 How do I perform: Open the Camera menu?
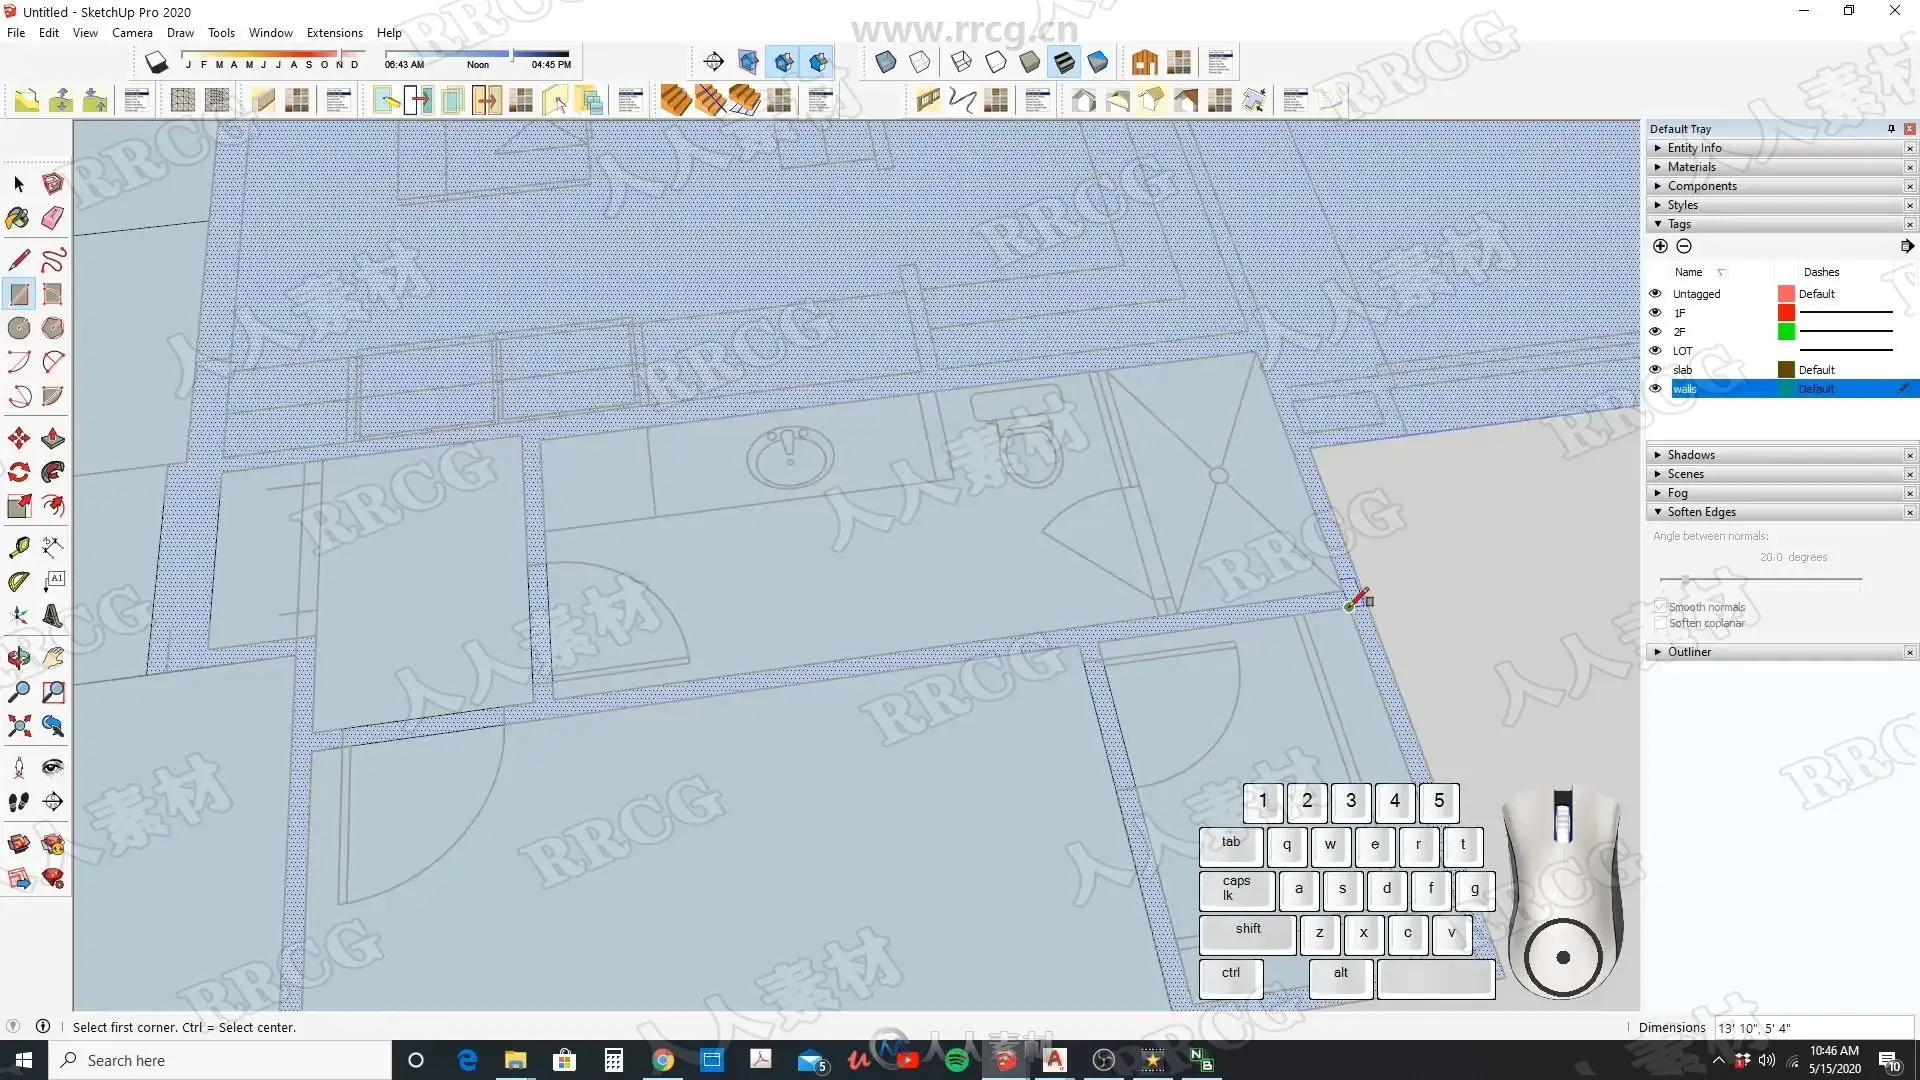(x=132, y=33)
